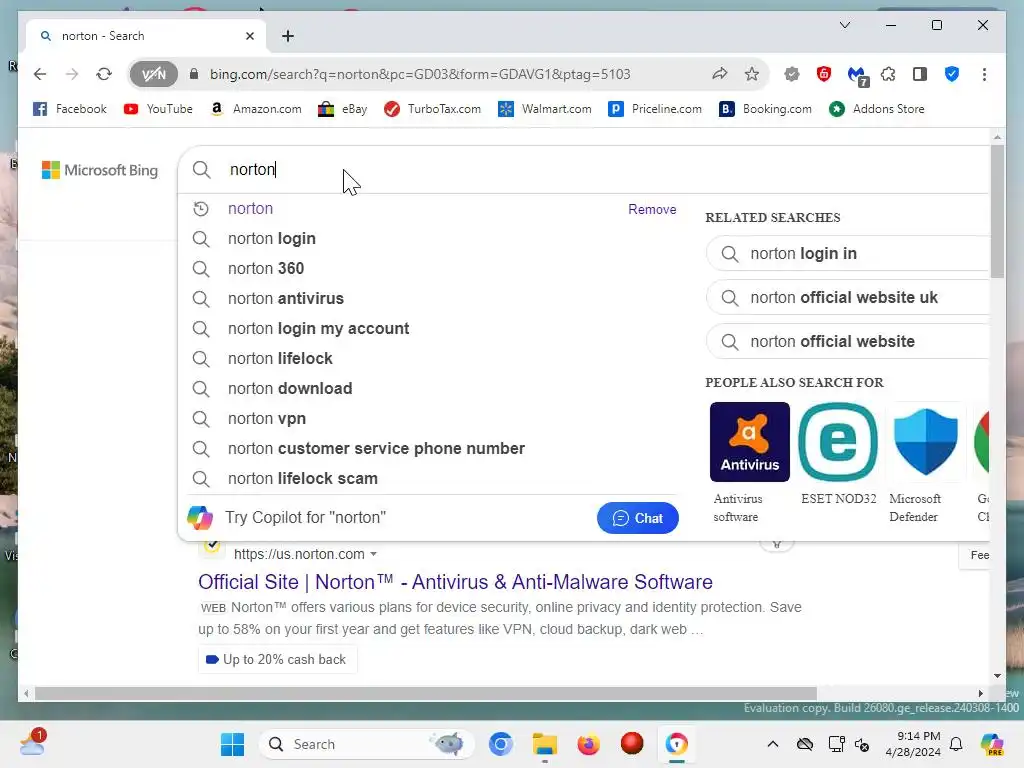The width and height of the screenshot is (1024, 768).
Task: Close the 'norton - Search' tab
Action: coord(249,36)
